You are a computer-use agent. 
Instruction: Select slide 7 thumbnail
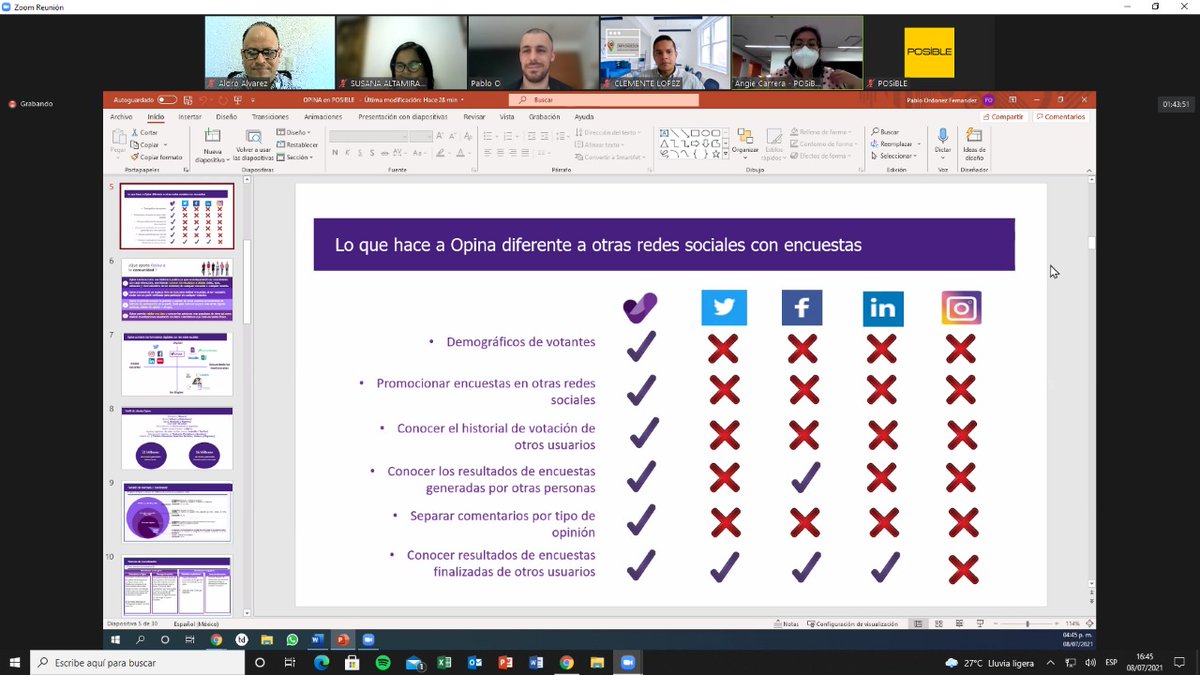click(177, 364)
